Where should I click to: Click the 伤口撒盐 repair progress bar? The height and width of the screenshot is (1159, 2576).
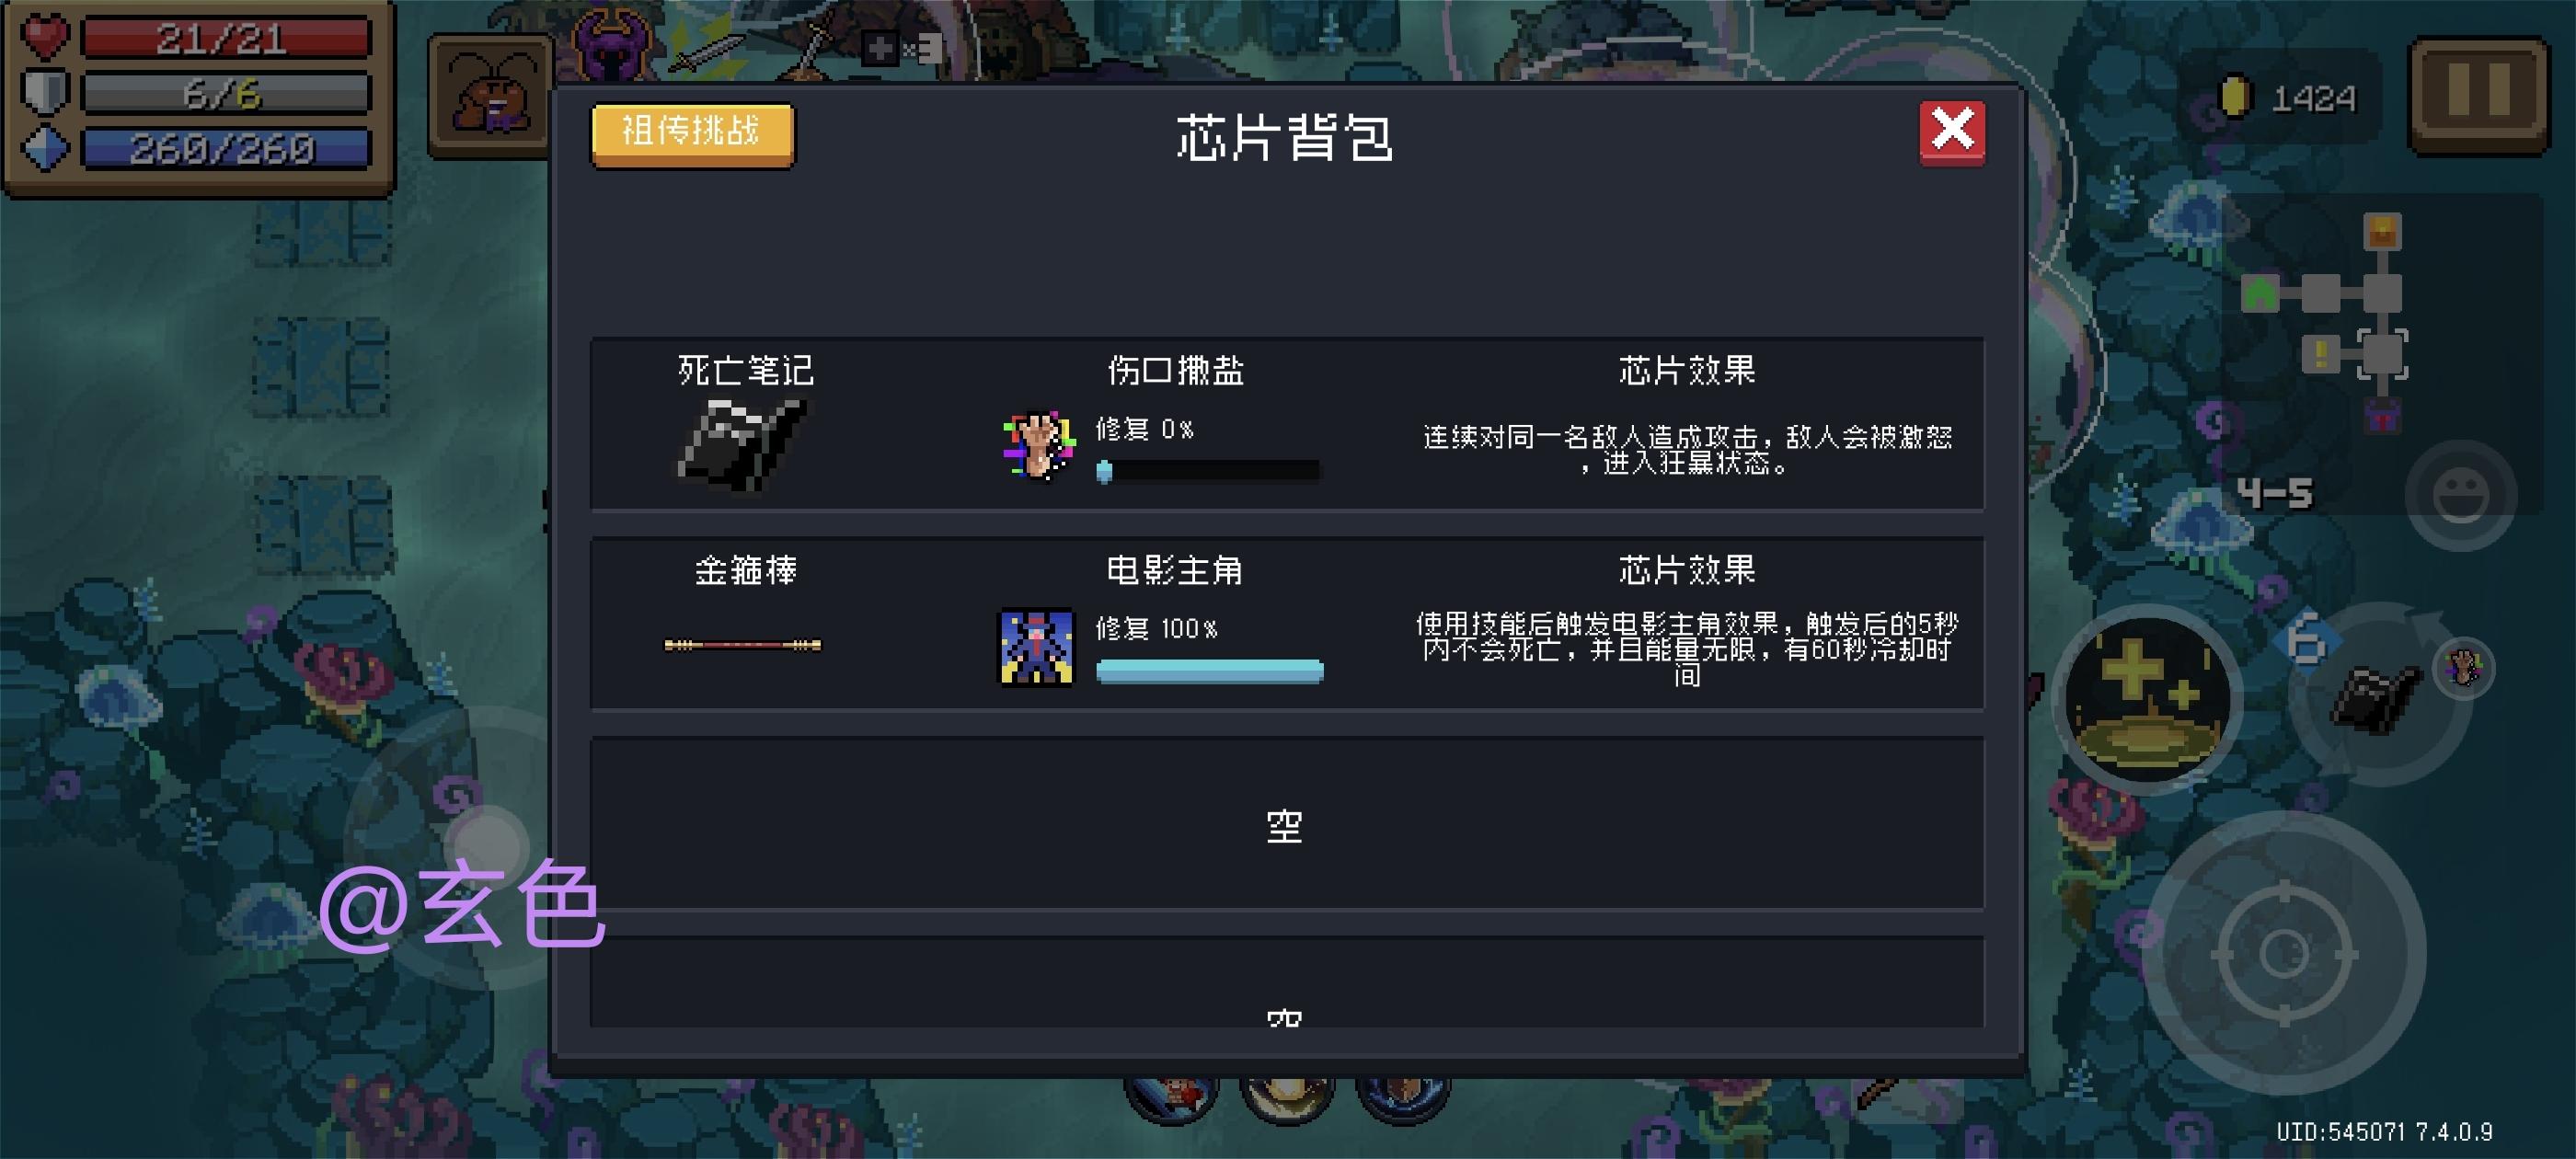1208,471
